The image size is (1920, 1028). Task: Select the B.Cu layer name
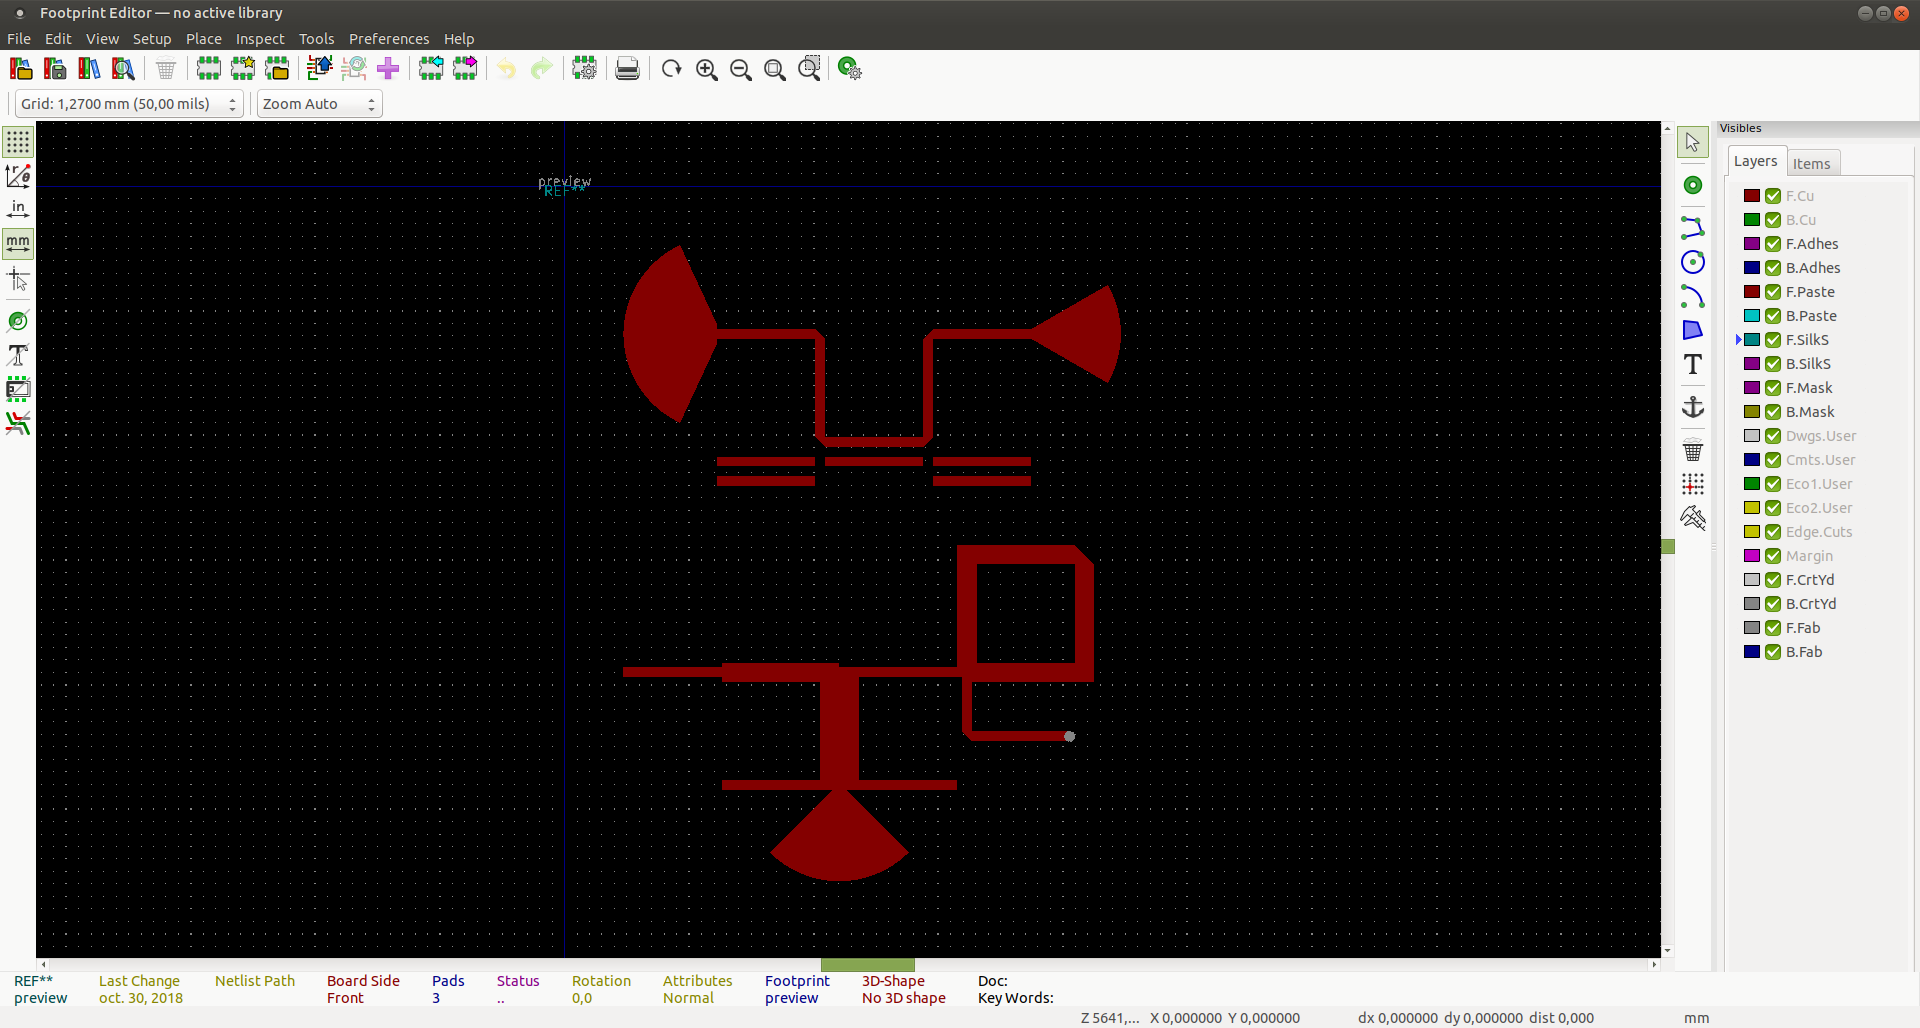point(1801,220)
